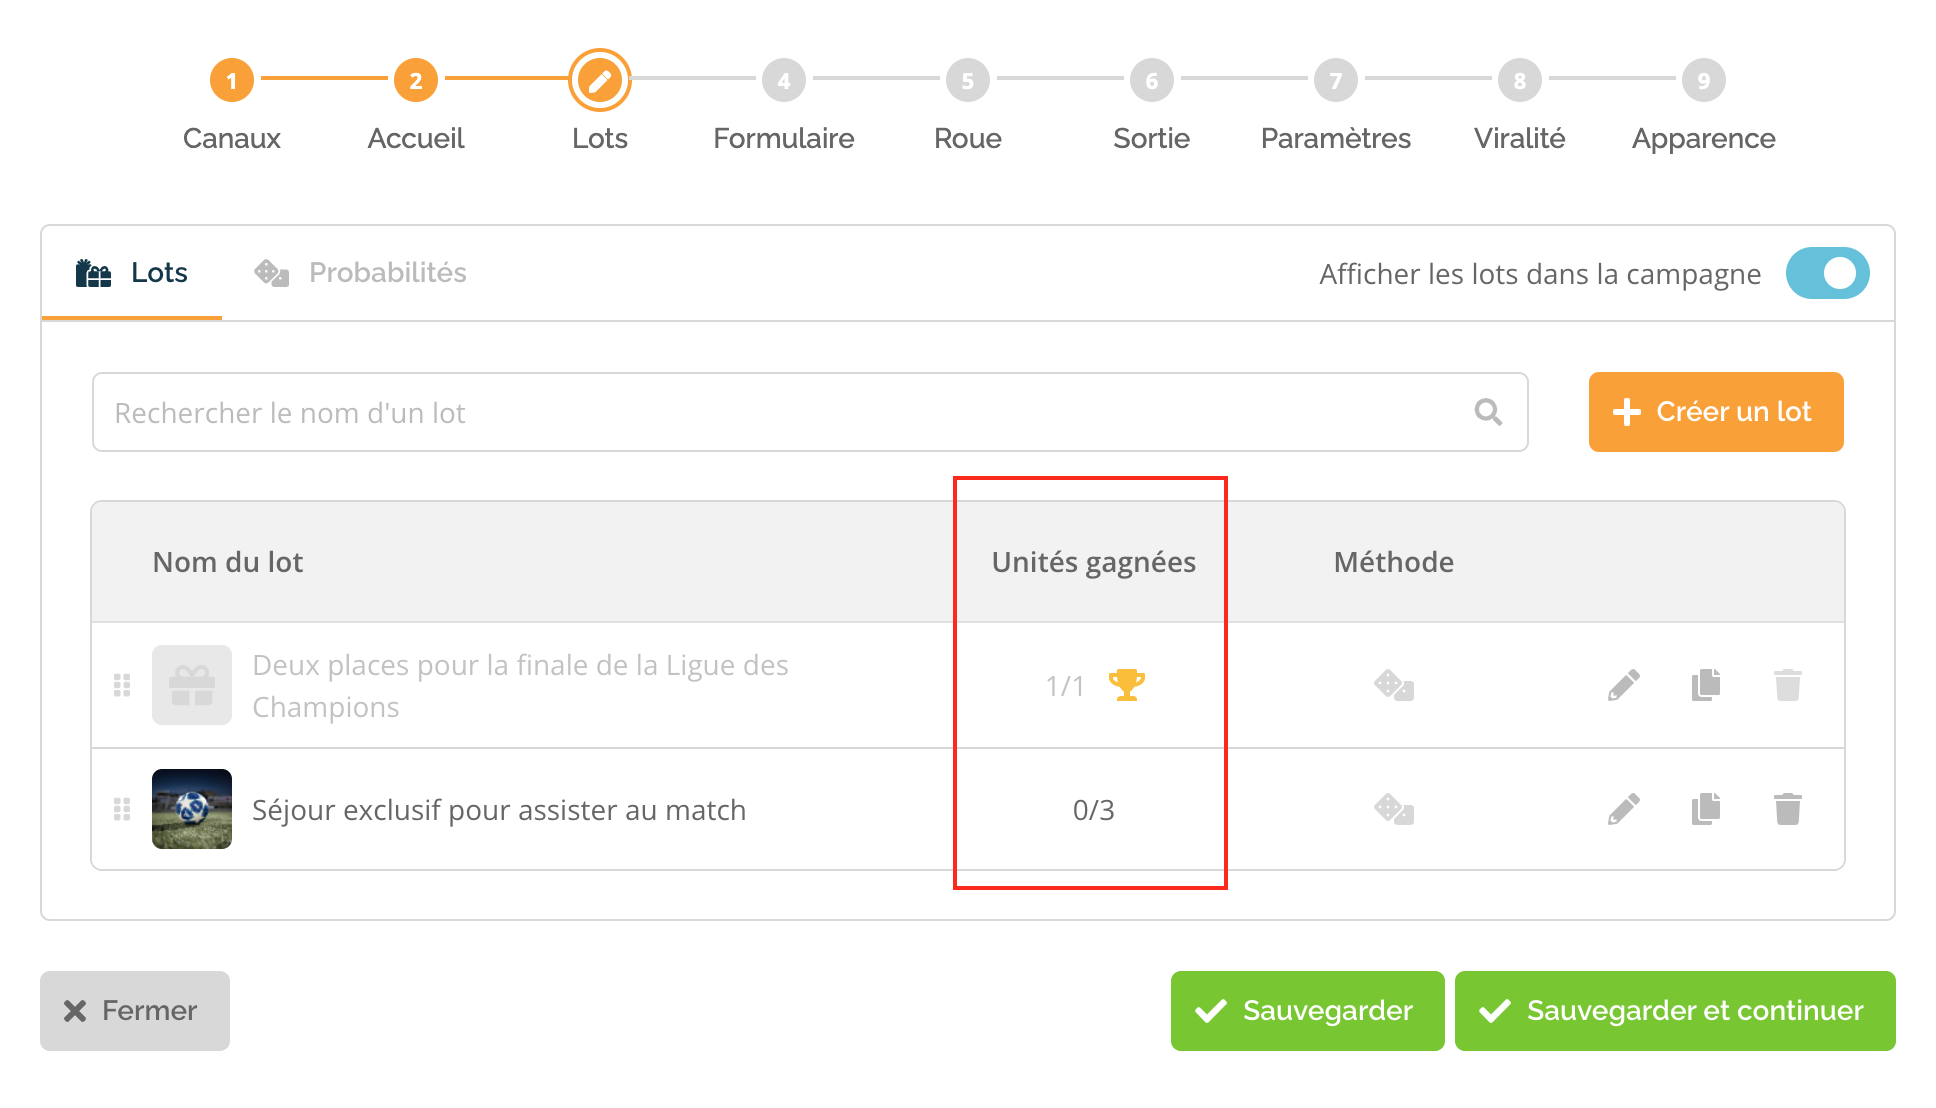Select the Lots tab
Image resolution: width=1936 pixels, height=1108 pixels.
tap(132, 273)
